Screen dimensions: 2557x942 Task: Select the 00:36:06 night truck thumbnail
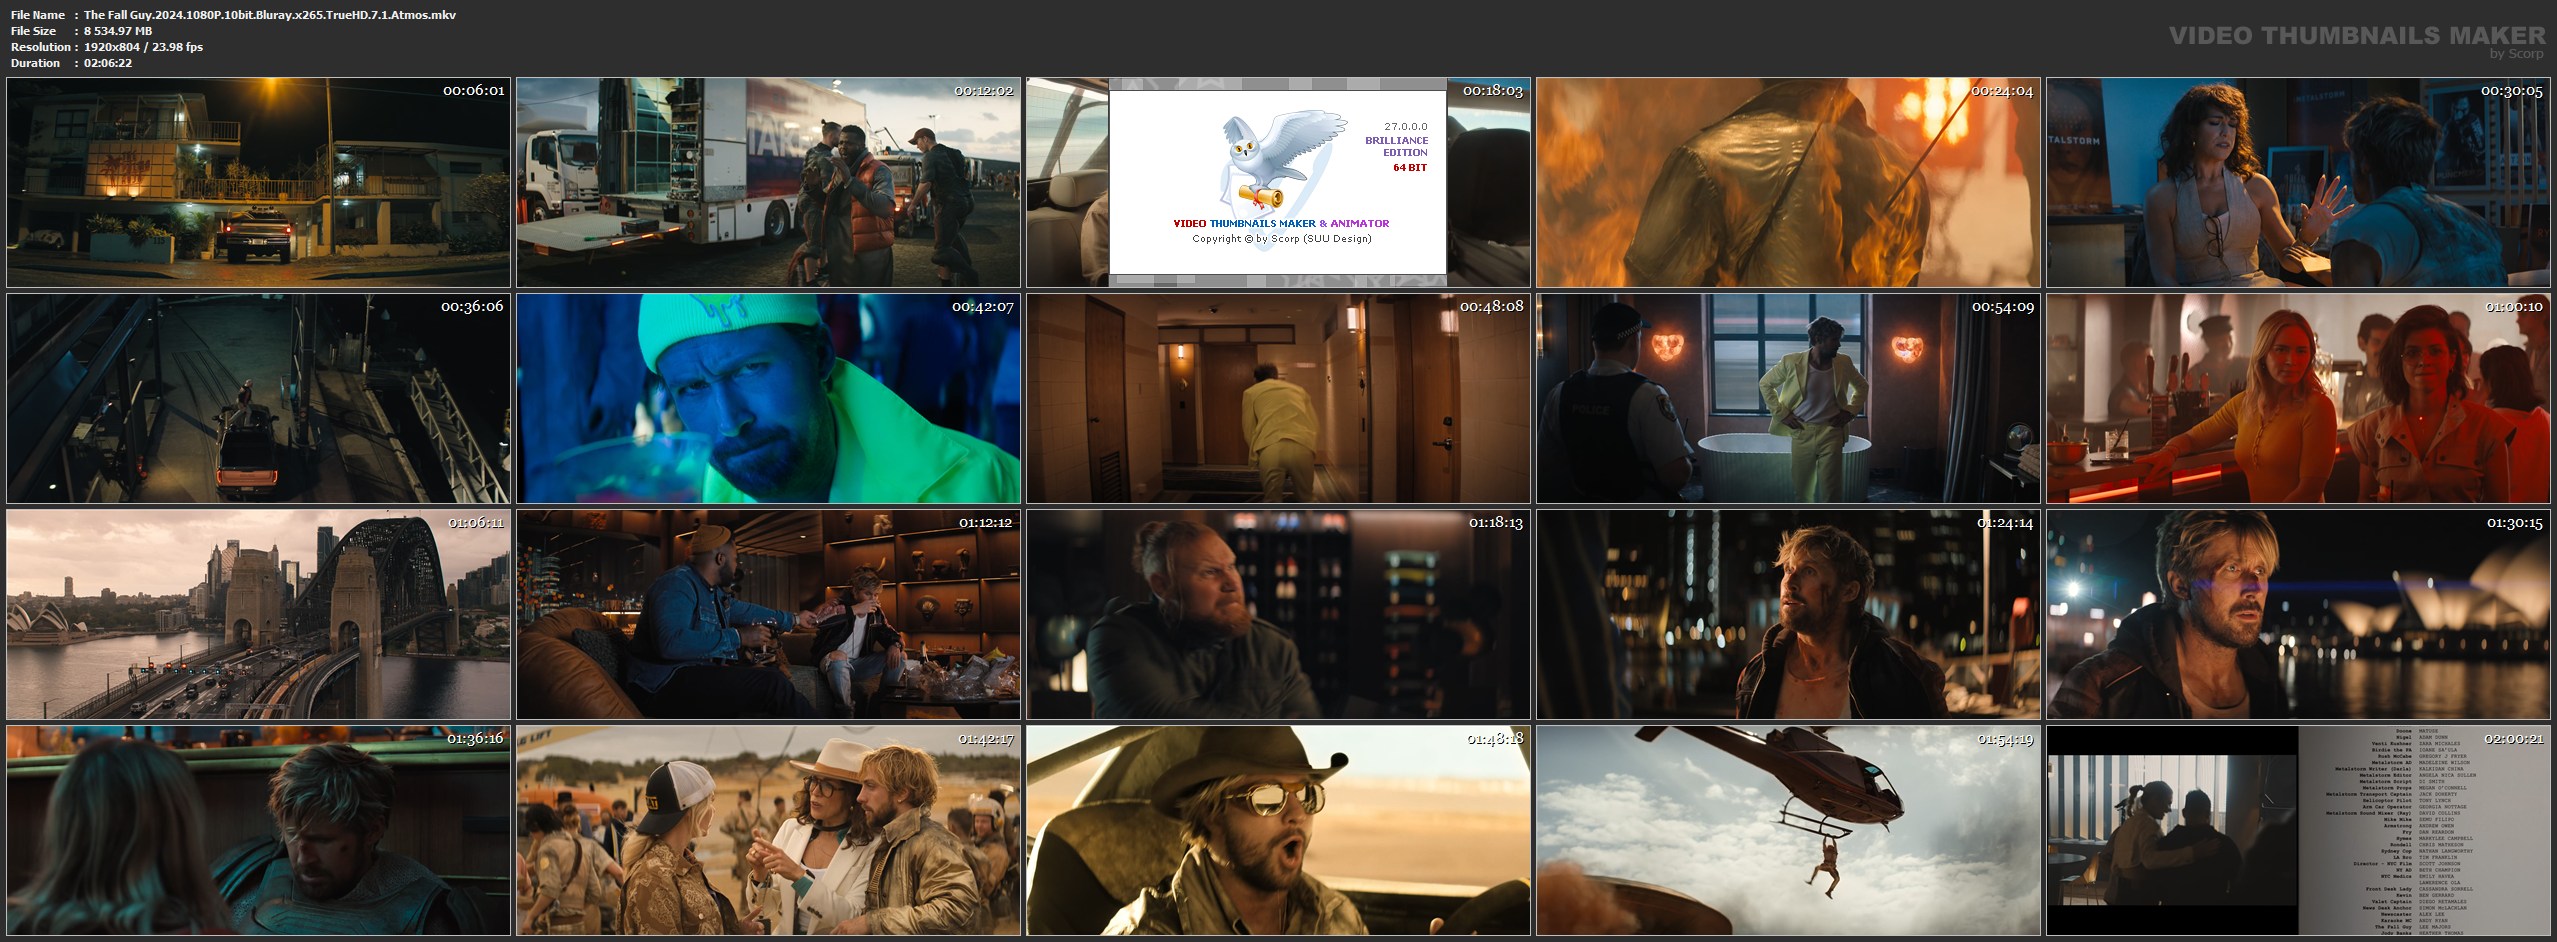pos(258,398)
